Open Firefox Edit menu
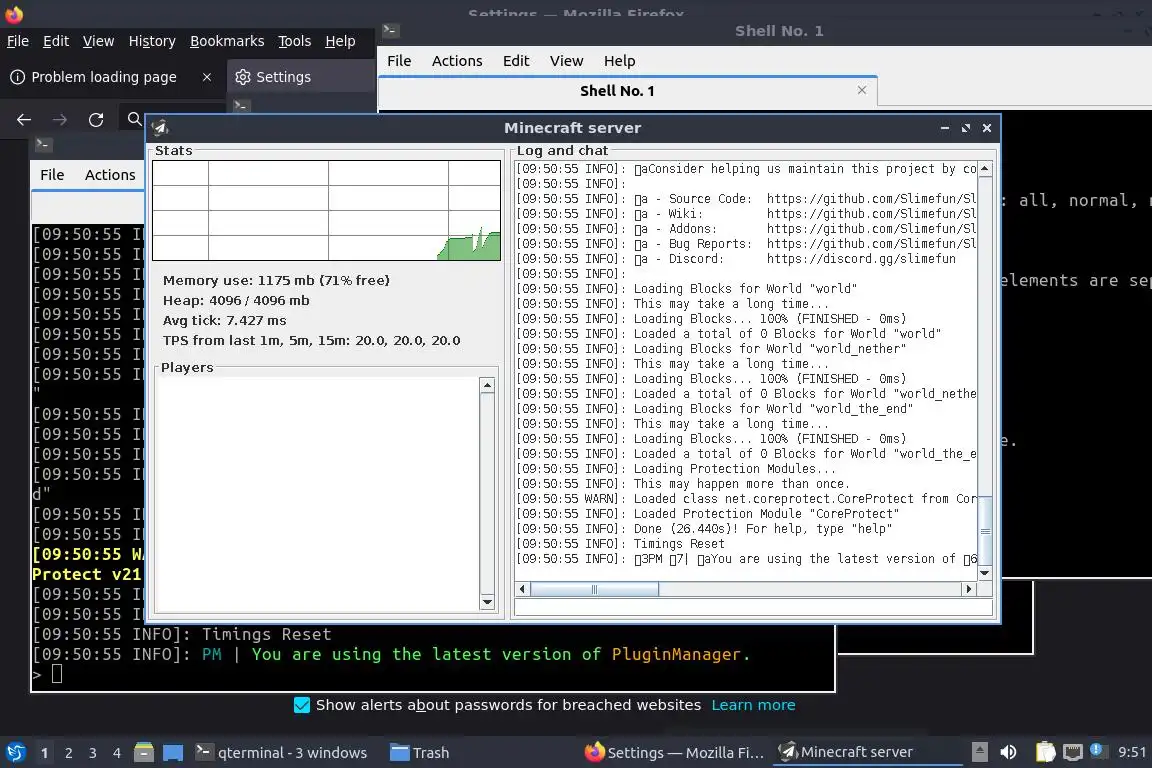Image resolution: width=1152 pixels, height=768 pixels. pos(56,41)
